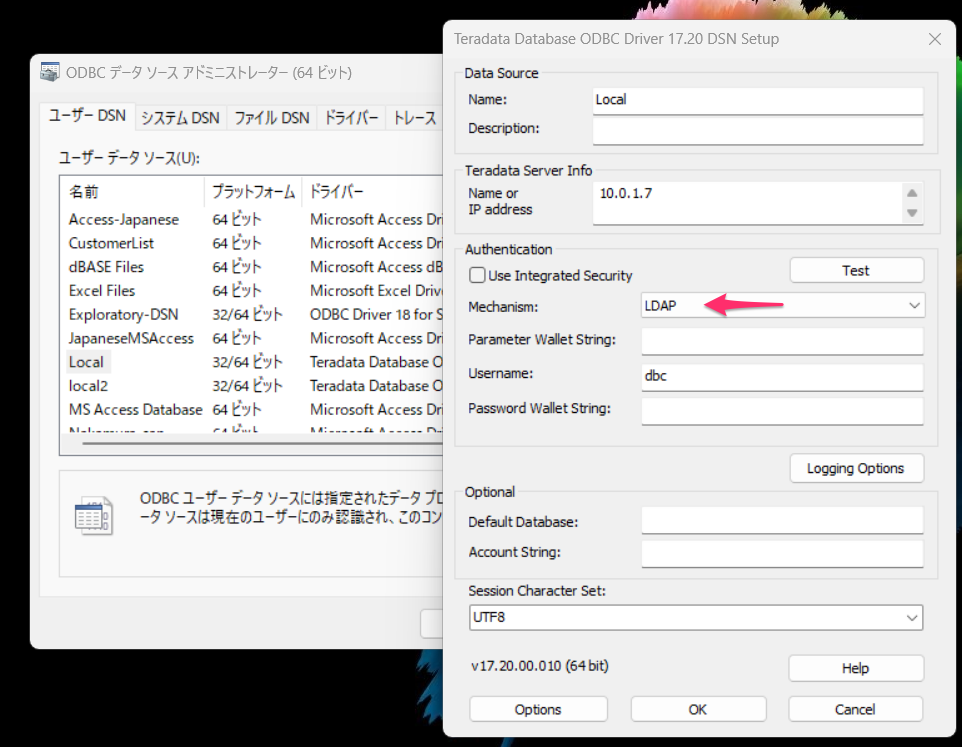Click the data source table icon in description box

click(x=94, y=516)
